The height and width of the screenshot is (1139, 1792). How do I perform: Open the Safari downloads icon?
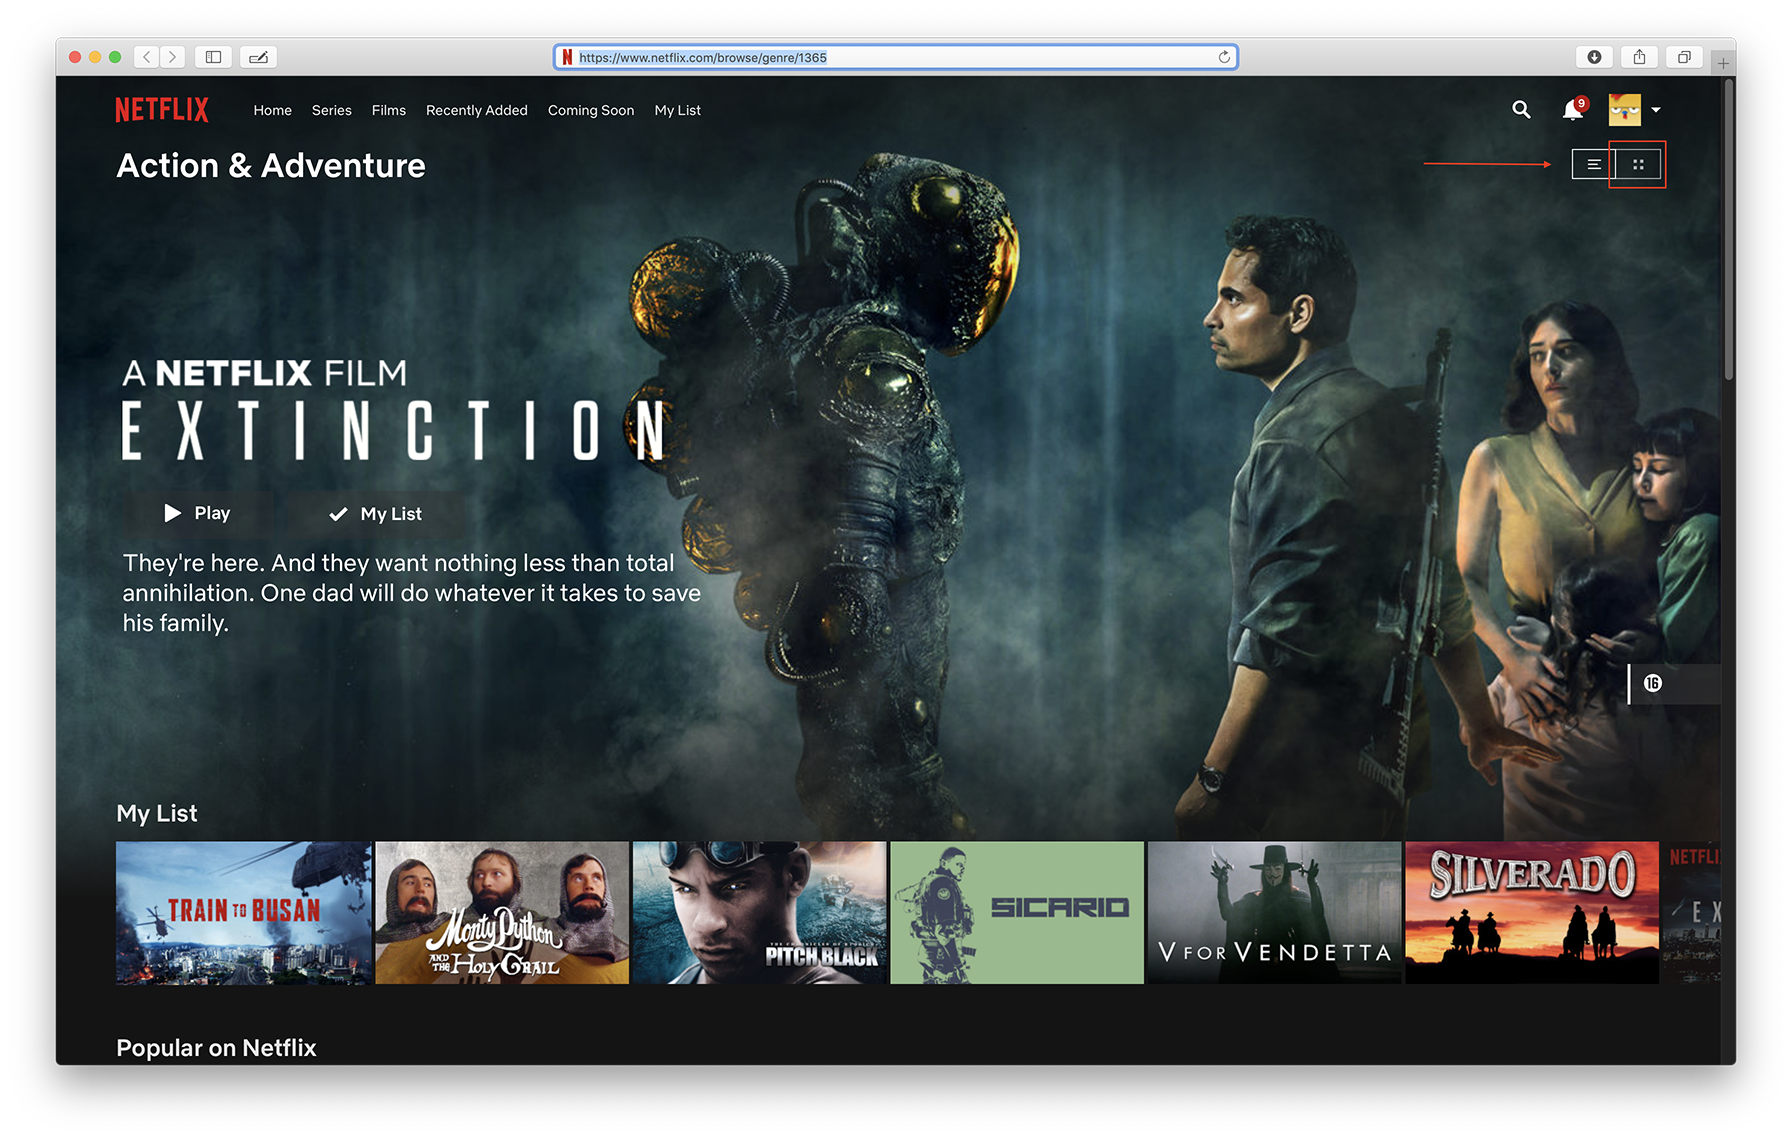pyautogui.click(x=1594, y=57)
